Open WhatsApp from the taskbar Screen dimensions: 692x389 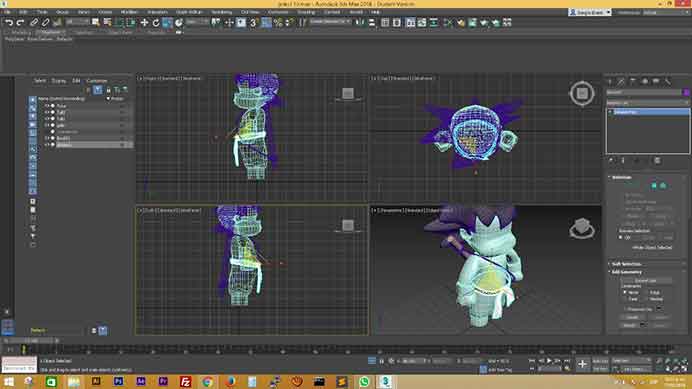click(364, 381)
